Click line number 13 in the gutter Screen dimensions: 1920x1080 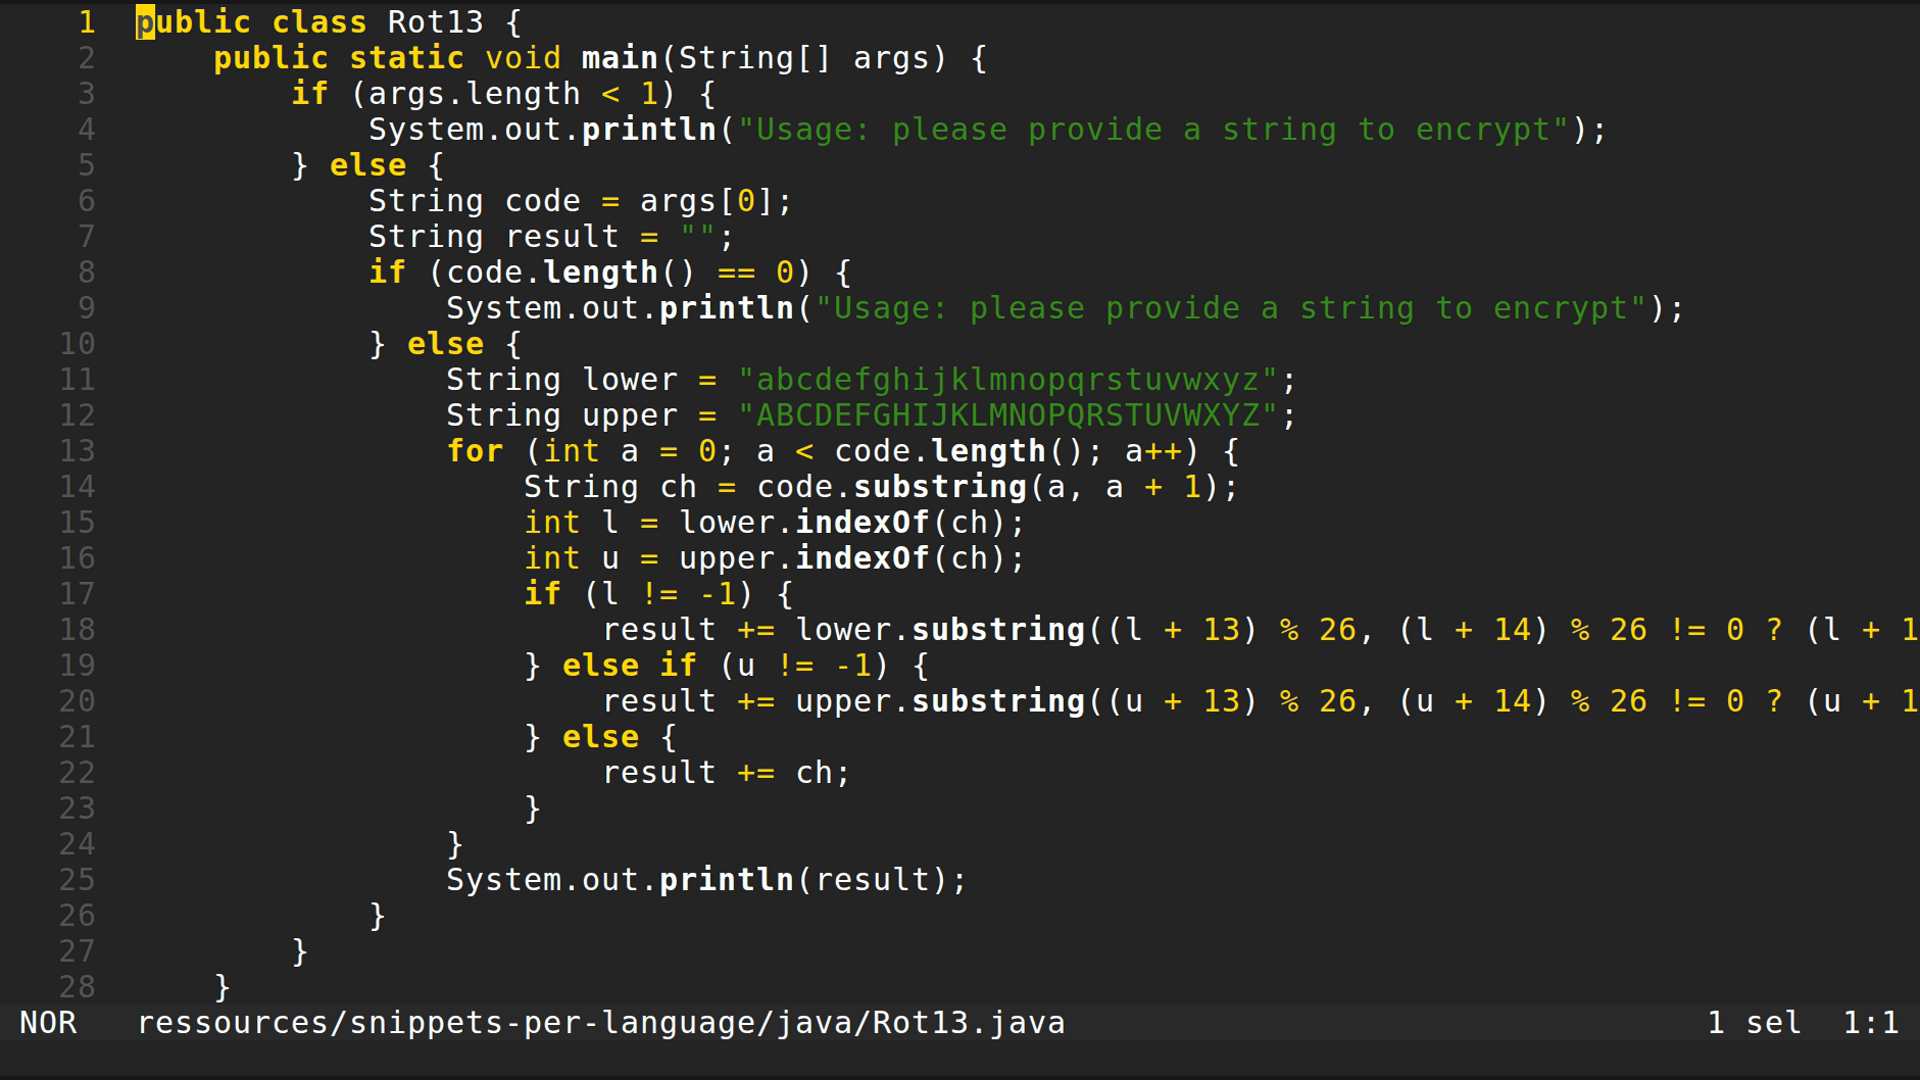pyautogui.click(x=75, y=451)
